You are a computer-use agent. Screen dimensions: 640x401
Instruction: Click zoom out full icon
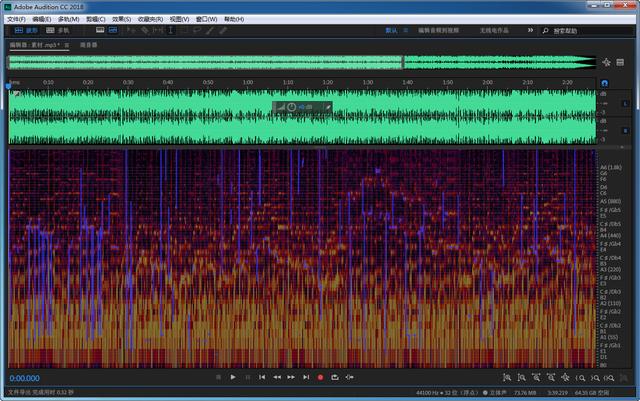[x=565, y=378]
